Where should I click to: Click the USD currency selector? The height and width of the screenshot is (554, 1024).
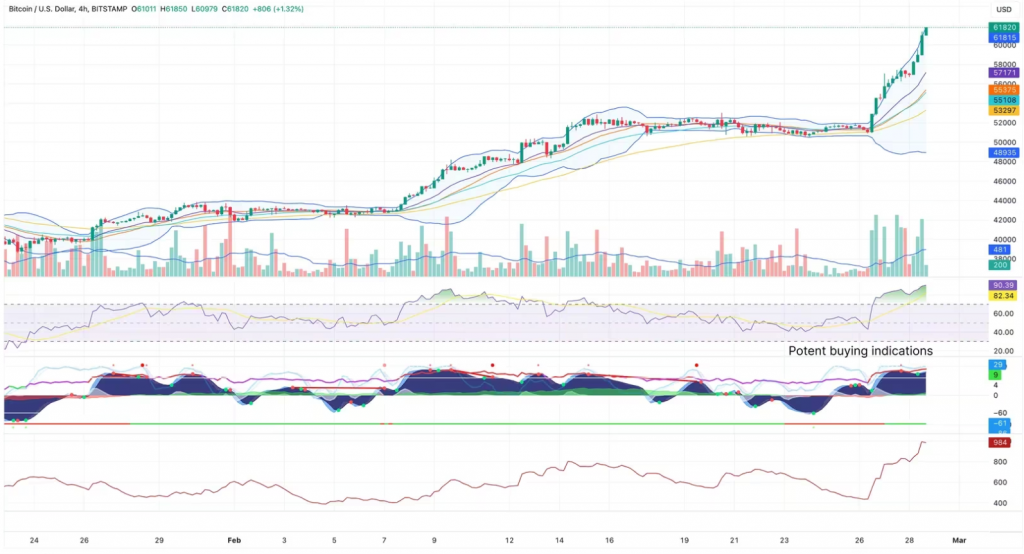1003,9
